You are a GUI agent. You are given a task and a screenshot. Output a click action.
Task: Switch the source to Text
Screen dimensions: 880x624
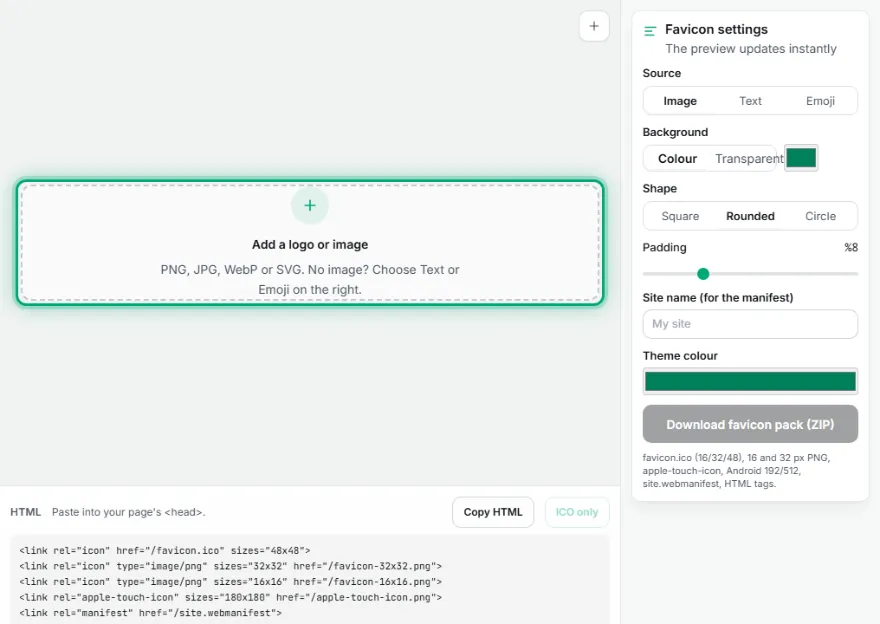(x=750, y=101)
